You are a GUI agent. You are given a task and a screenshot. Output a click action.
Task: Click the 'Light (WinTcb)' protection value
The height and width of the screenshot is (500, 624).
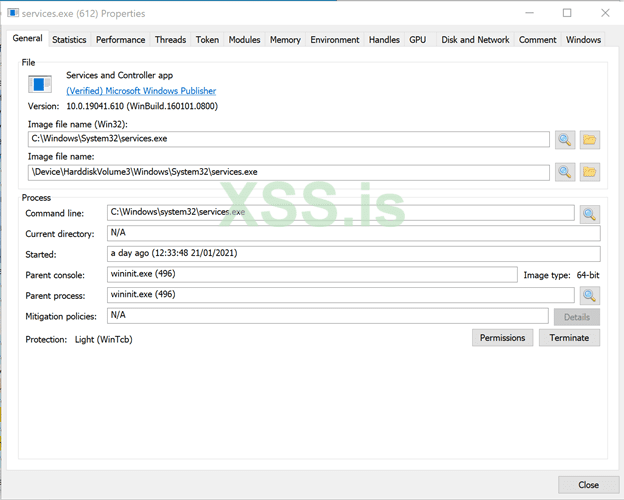[103, 340]
